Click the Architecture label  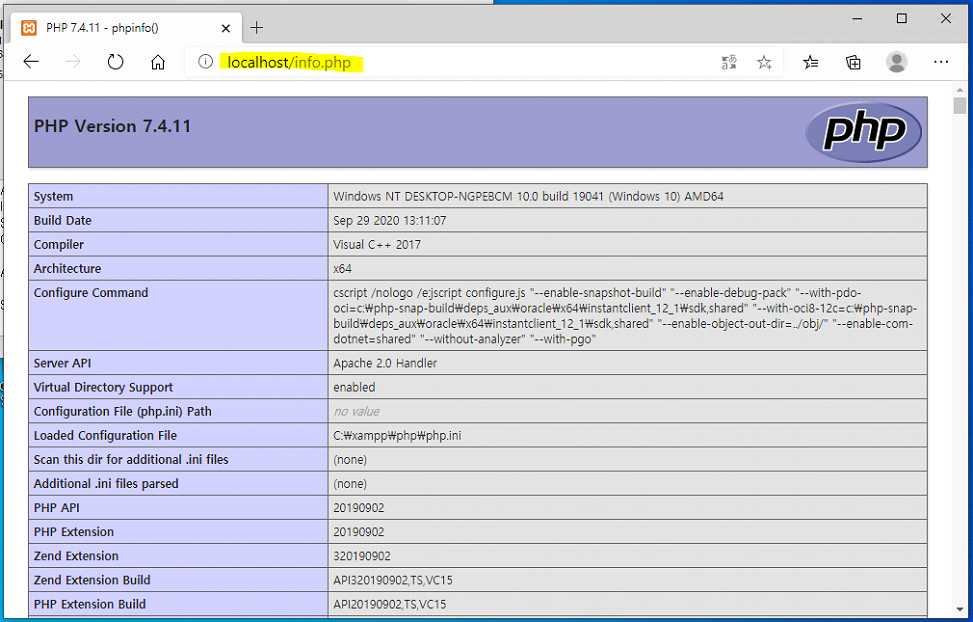click(x=67, y=269)
